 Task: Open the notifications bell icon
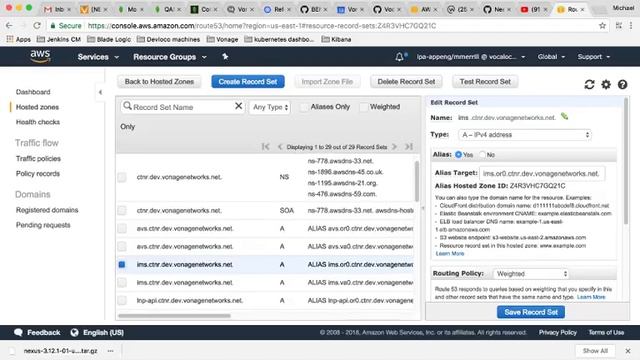(x=400, y=57)
